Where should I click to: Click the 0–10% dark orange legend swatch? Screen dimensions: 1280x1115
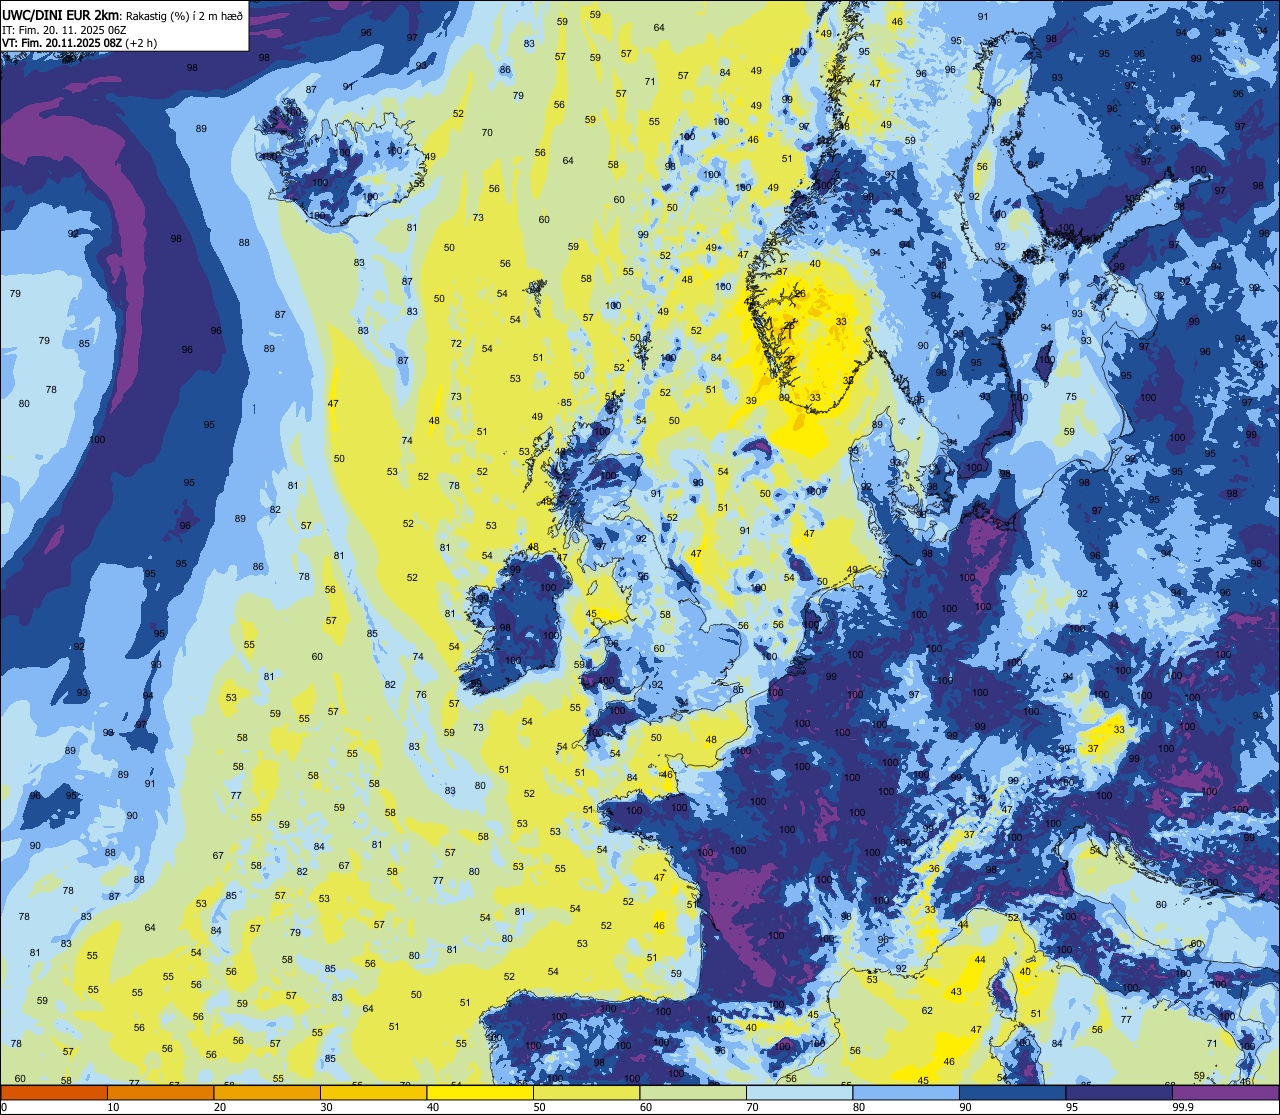pos(54,1093)
